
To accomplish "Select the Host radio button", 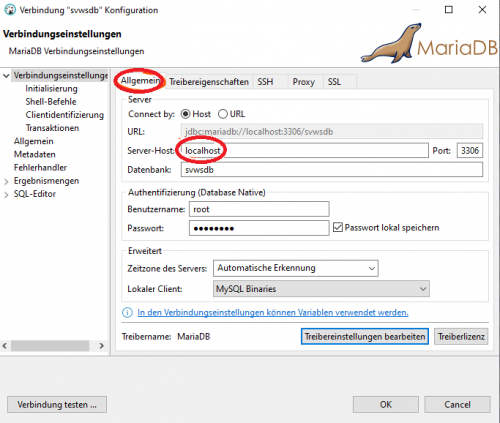I will [x=186, y=114].
